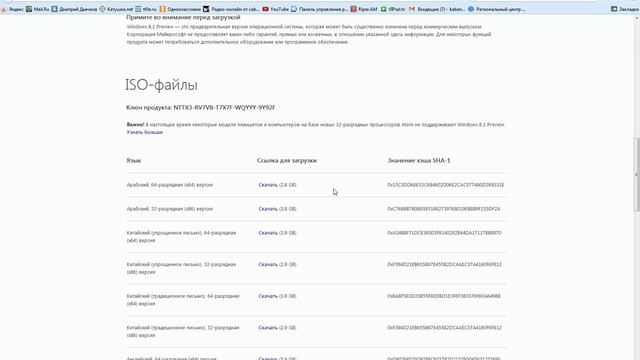Open the Riper.AM bookmark
Viewport: 640px width, 360px height.
364,9
